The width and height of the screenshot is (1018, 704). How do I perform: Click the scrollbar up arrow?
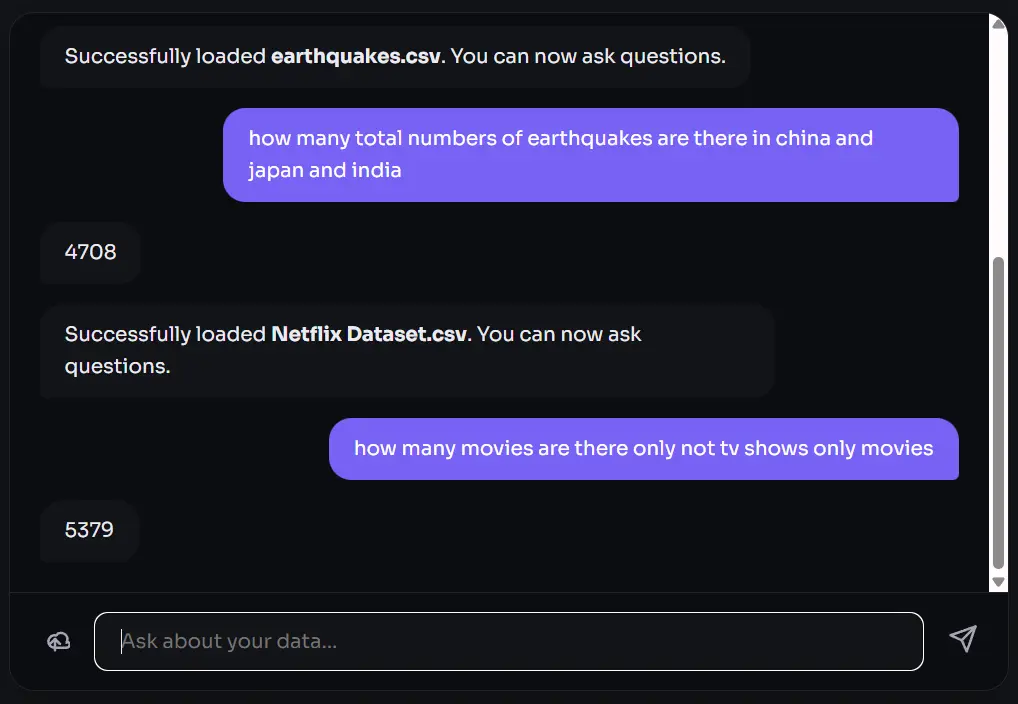tap(998, 24)
